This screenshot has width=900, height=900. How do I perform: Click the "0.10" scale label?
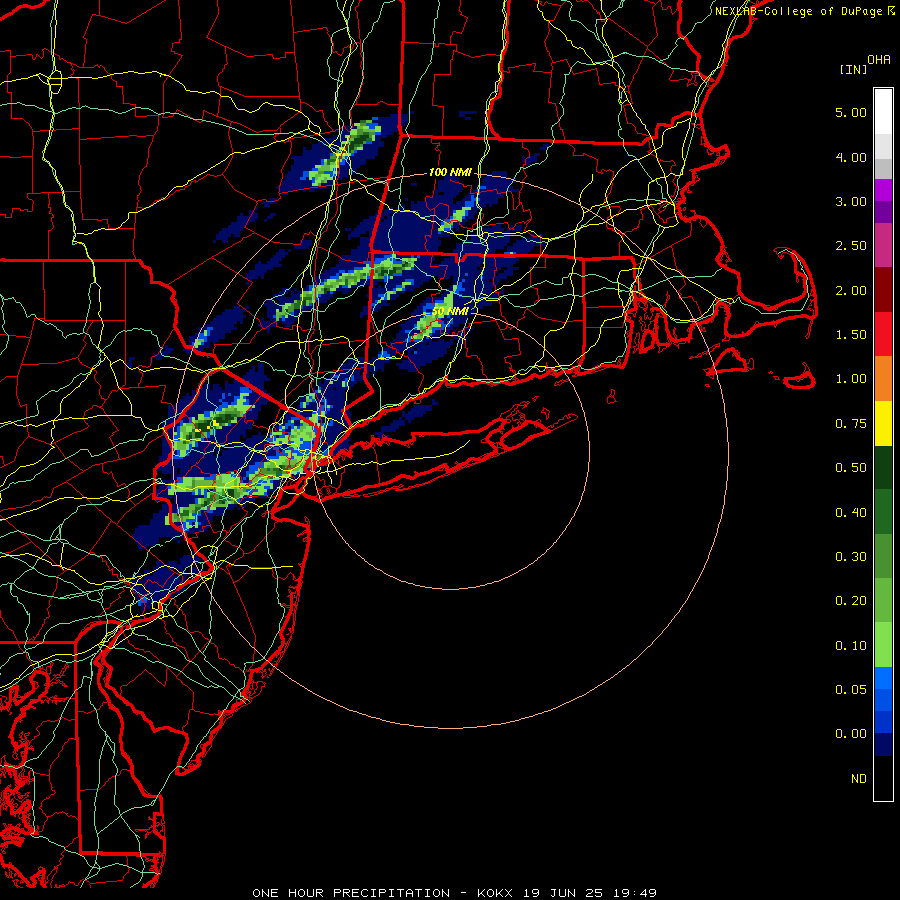pos(851,646)
